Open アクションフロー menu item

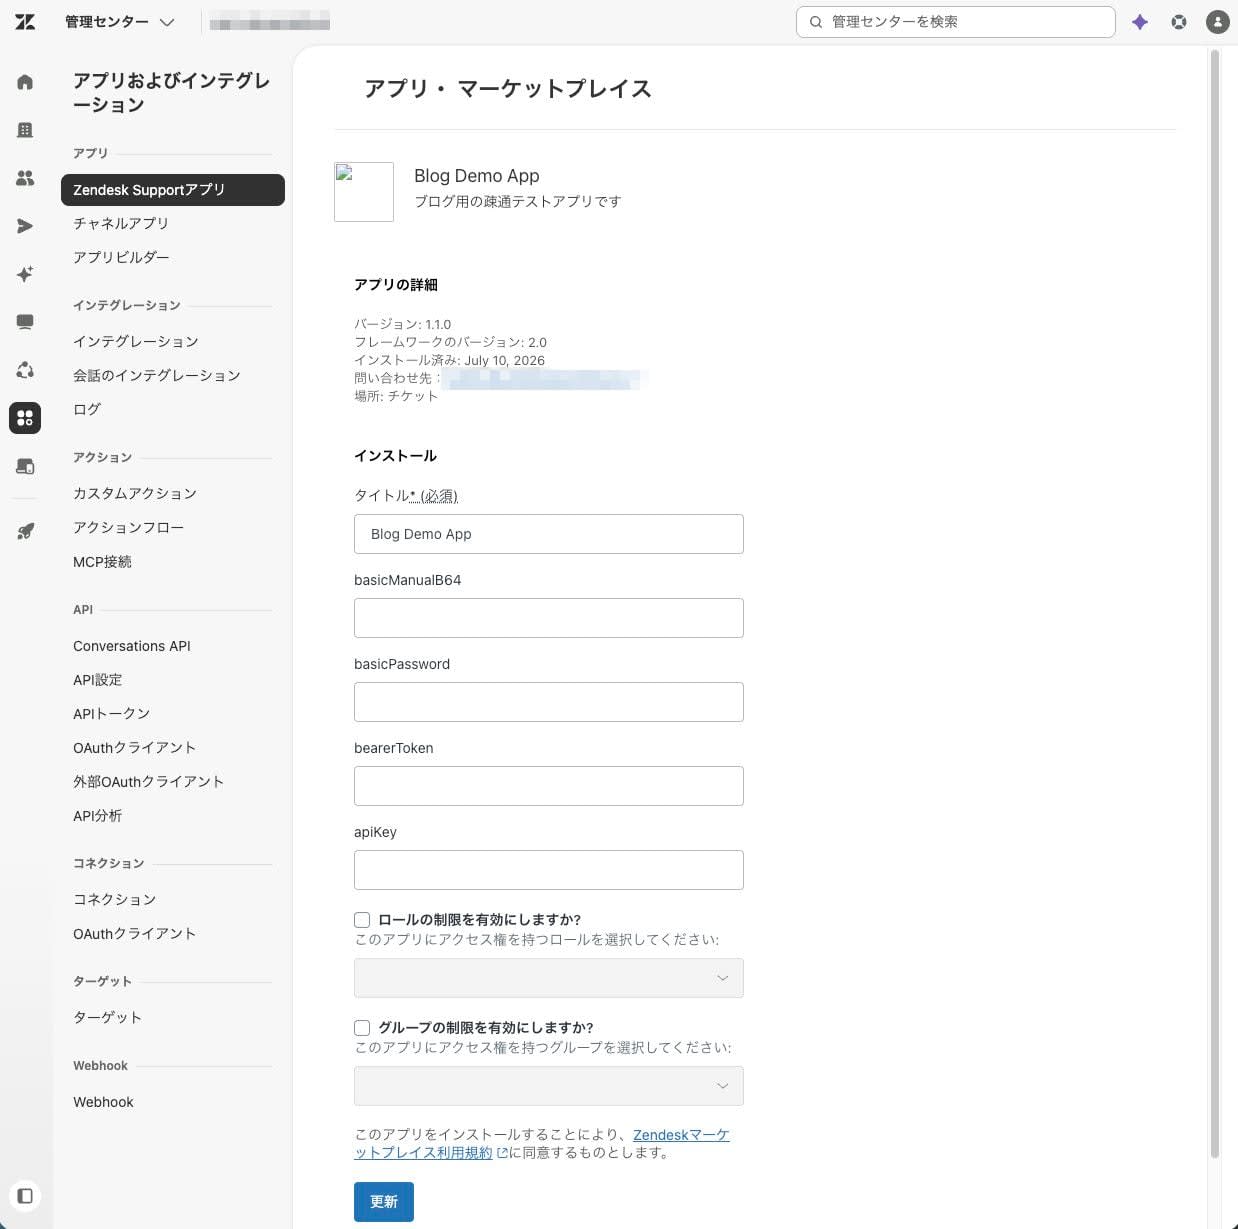coord(129,528)
